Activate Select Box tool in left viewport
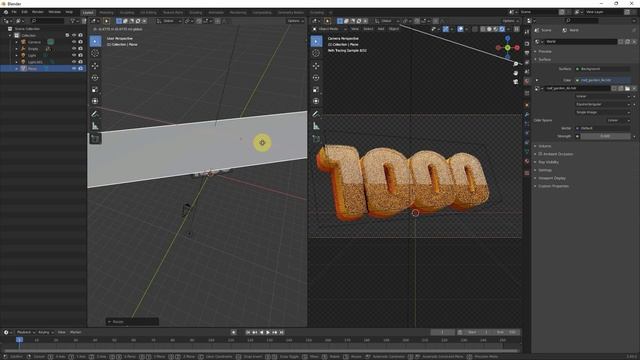This screenshot has width=640, height=360. (95, 41)
